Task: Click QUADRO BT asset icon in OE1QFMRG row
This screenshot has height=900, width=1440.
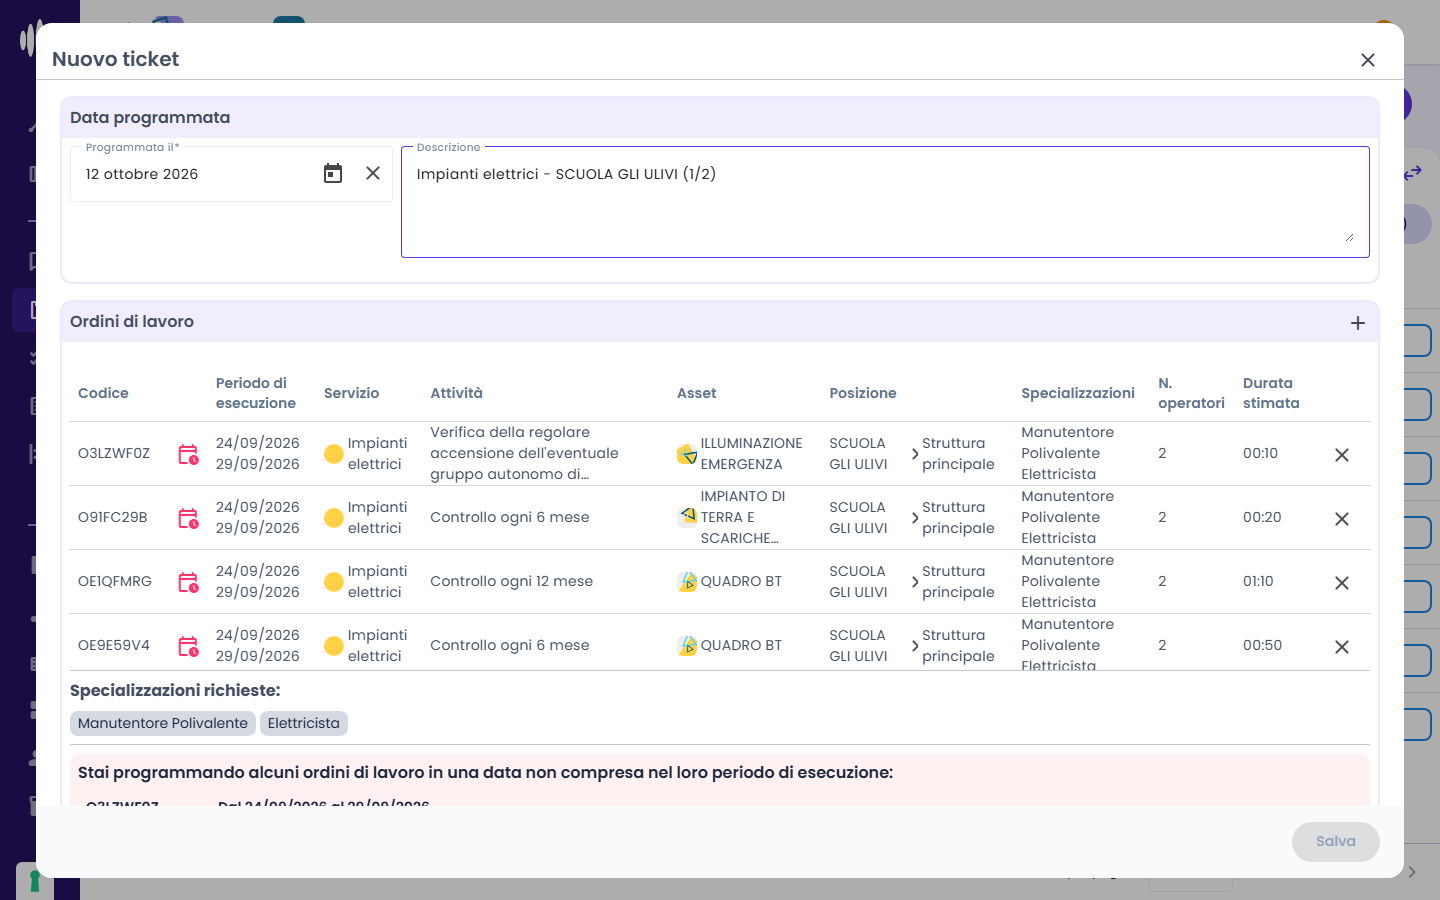Action: click(687, 582)
